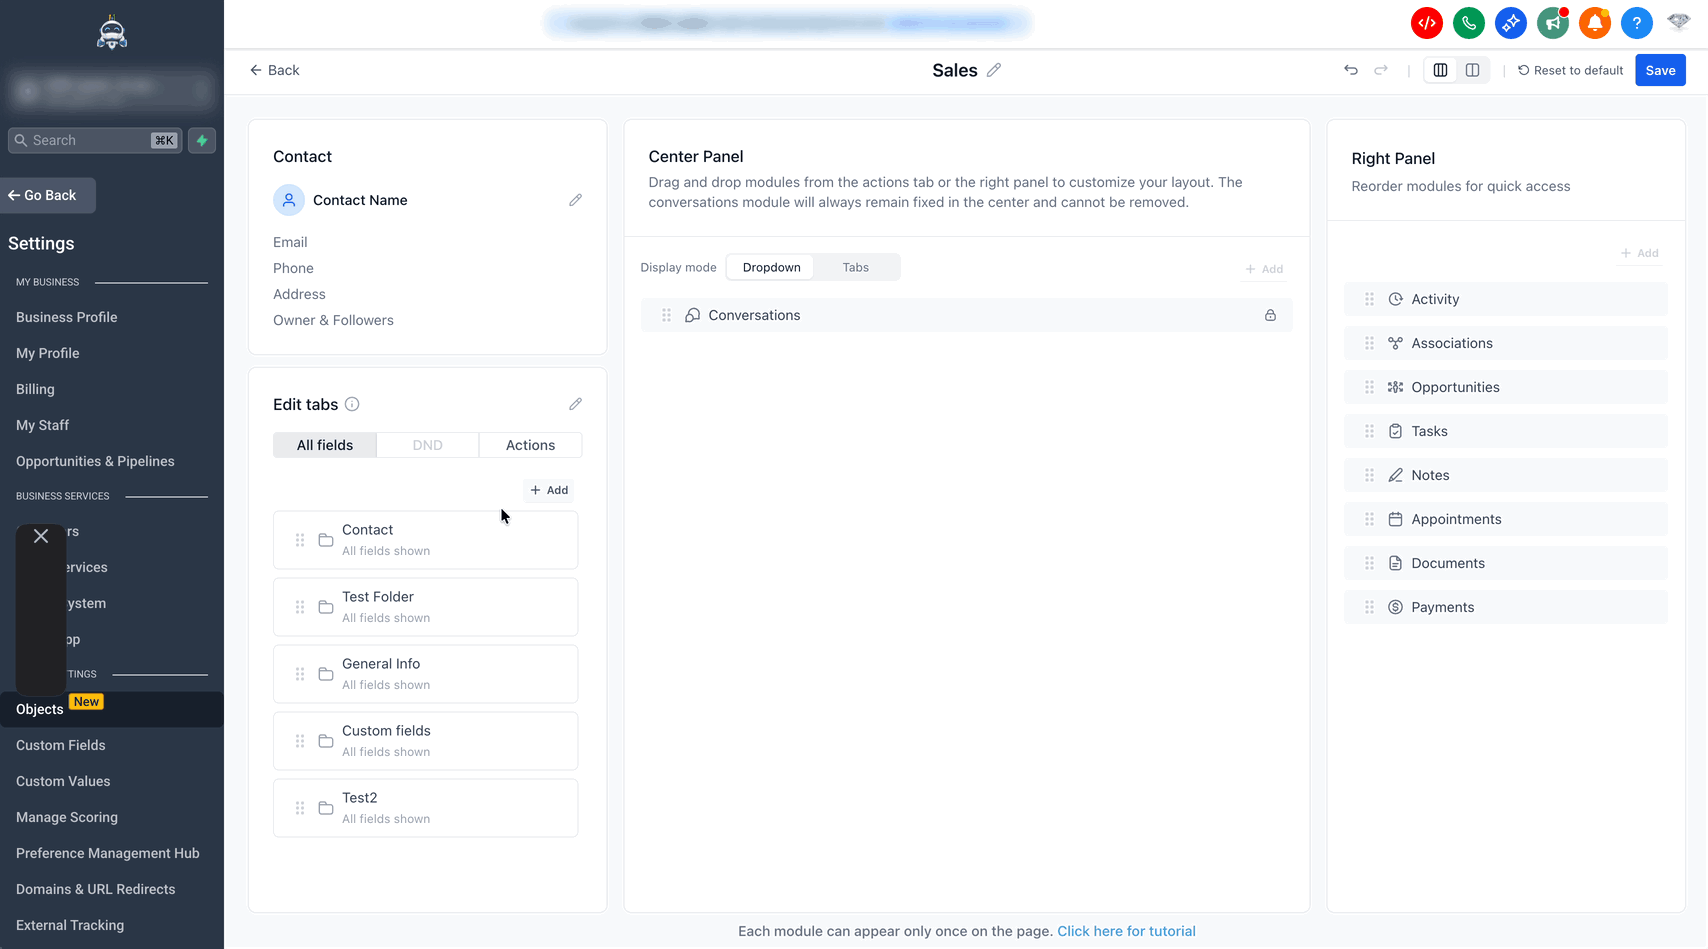
Task: Switch to the Actions tab
Action: 530,445
